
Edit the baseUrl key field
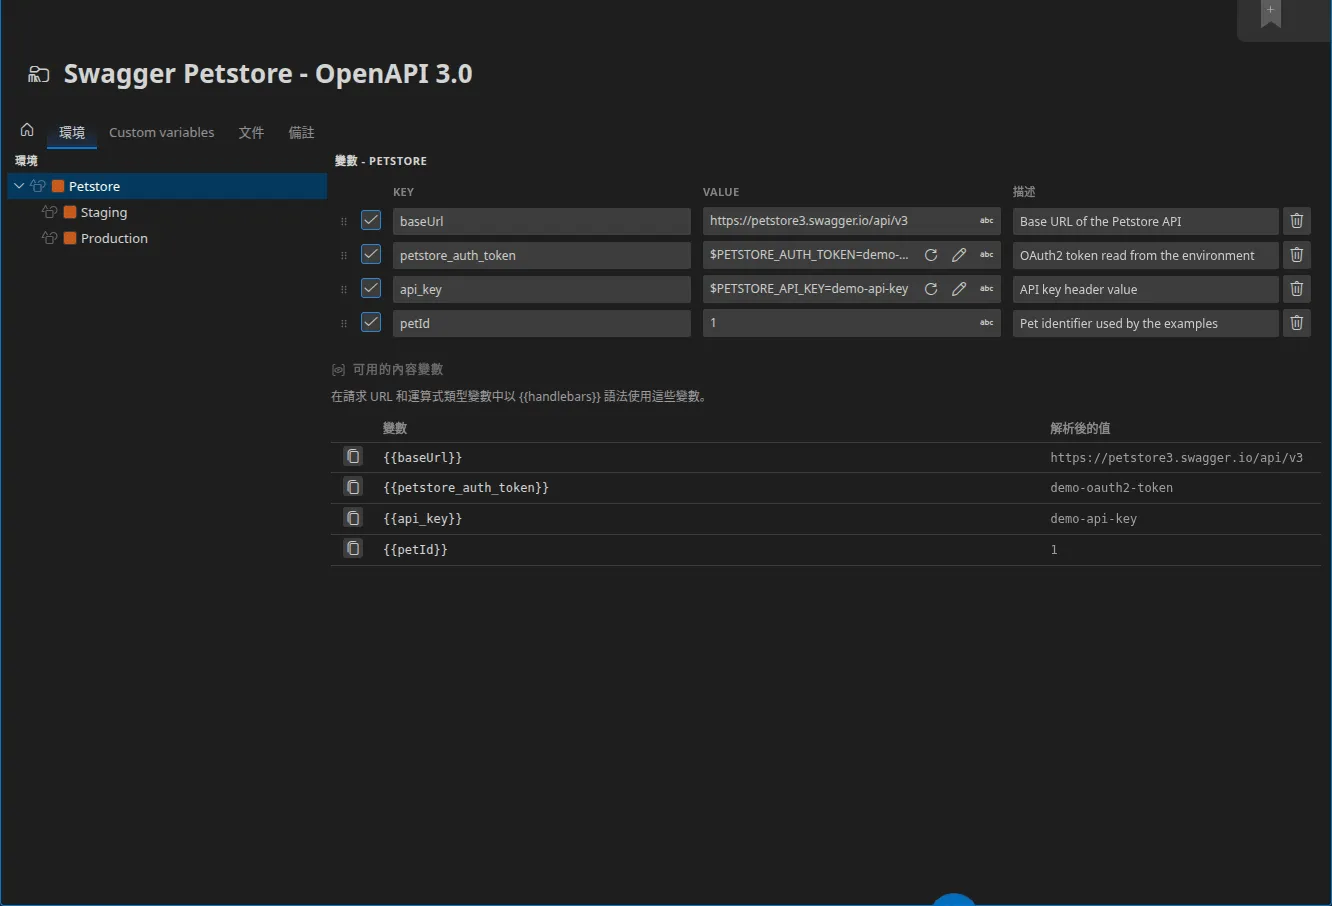coord(541,221)
